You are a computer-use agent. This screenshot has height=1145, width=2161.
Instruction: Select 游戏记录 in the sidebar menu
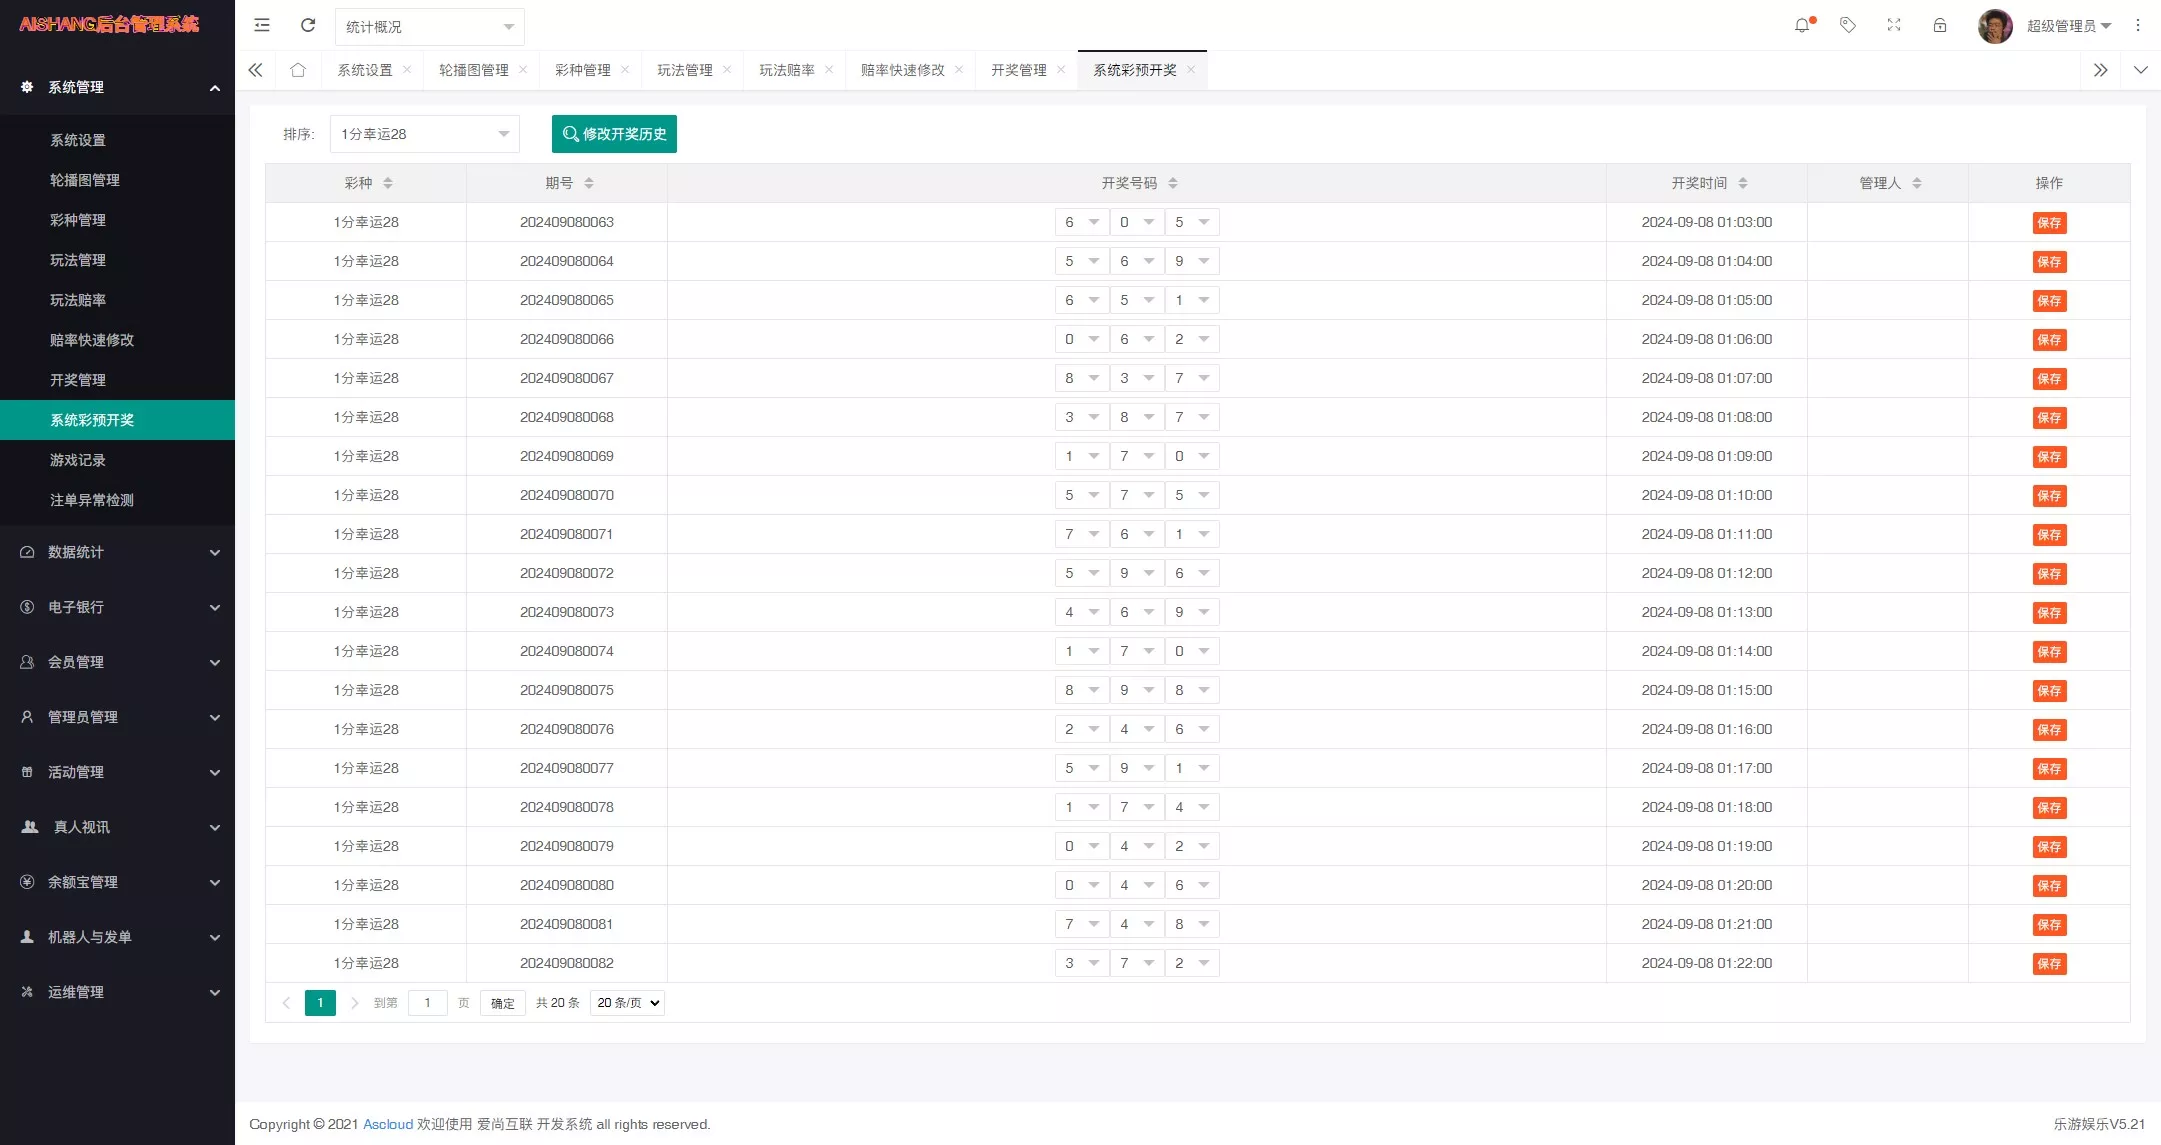(77, 460)
